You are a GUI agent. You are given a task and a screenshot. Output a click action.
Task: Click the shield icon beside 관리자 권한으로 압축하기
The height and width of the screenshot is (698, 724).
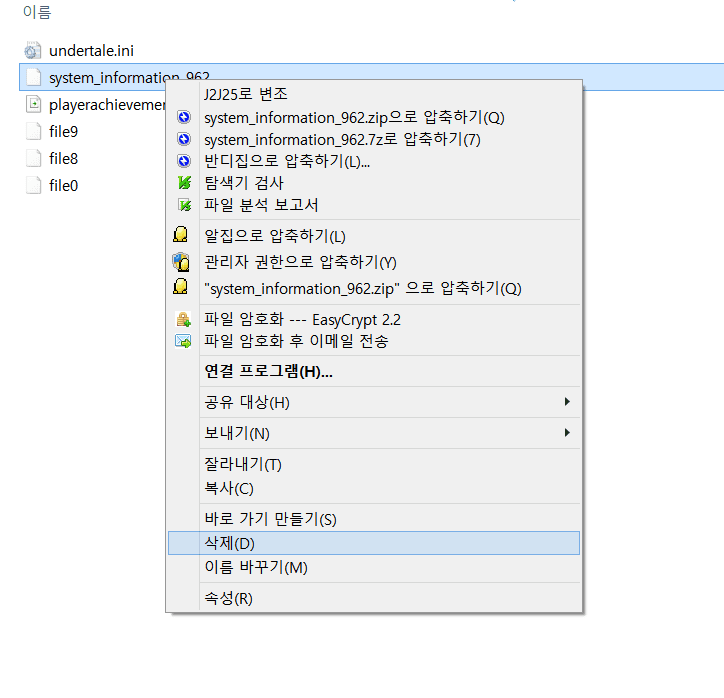pyautogui.click(x=181, y=262)
